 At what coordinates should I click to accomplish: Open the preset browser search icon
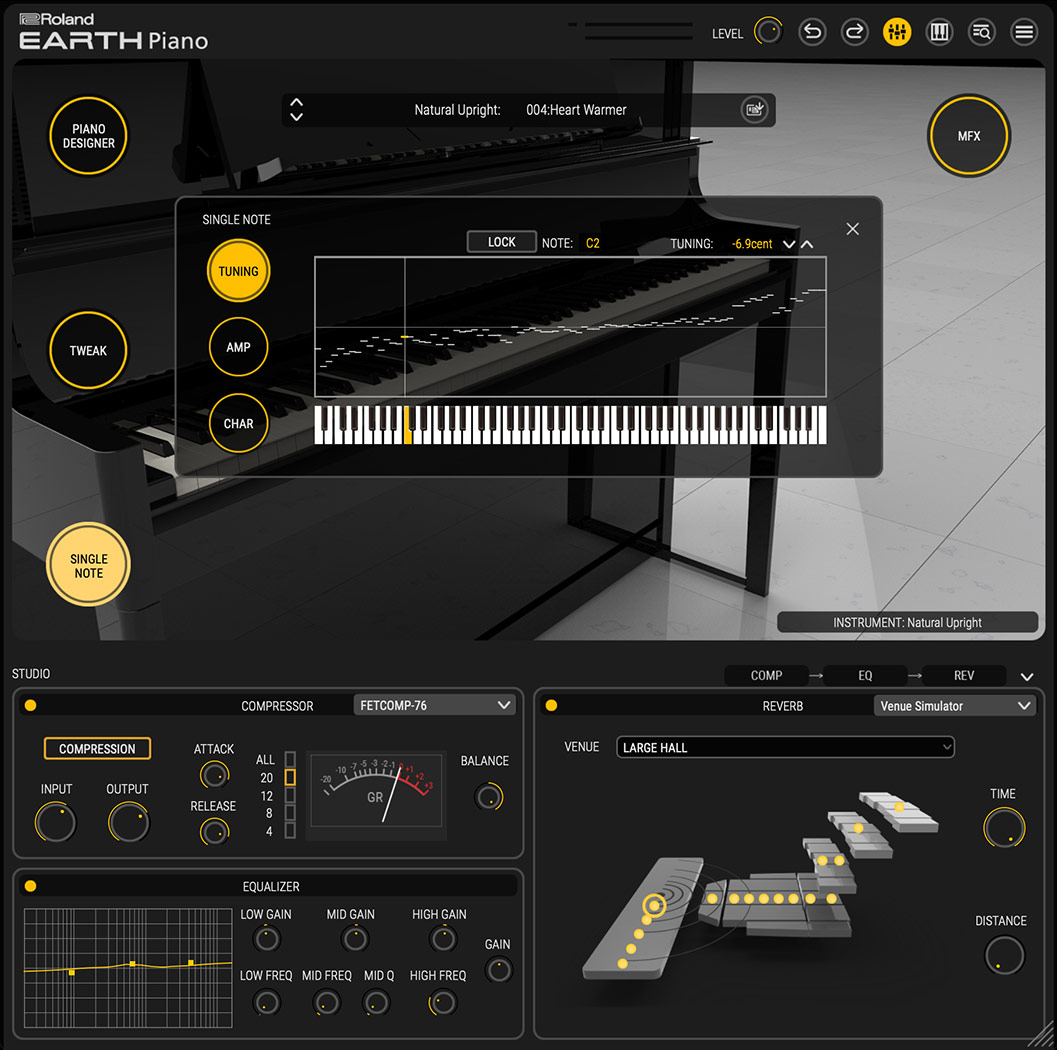pos(982,32)
